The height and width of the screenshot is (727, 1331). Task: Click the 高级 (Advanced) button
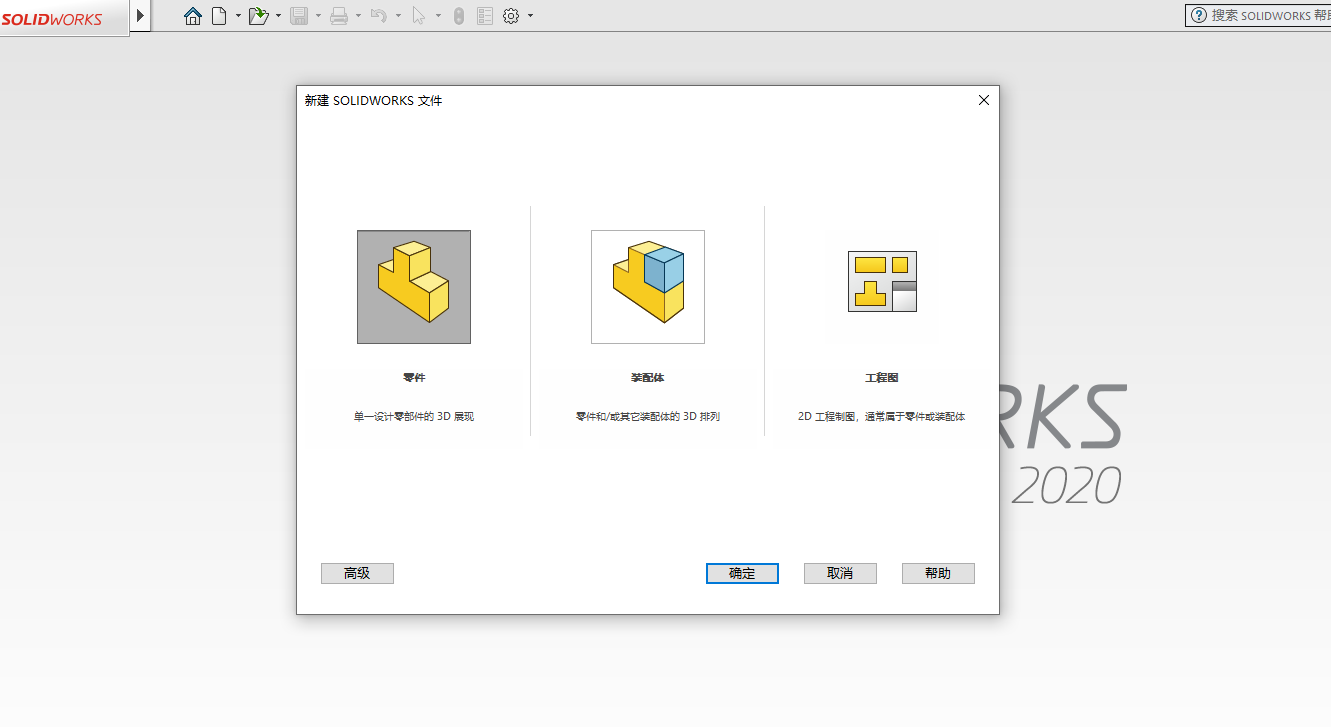click(x=357, y=573)
